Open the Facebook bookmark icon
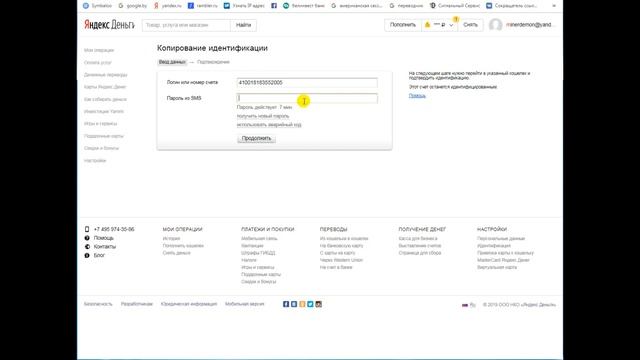This screenshot has width=640, height=360. pyautogui.click(x=274, y=6)
